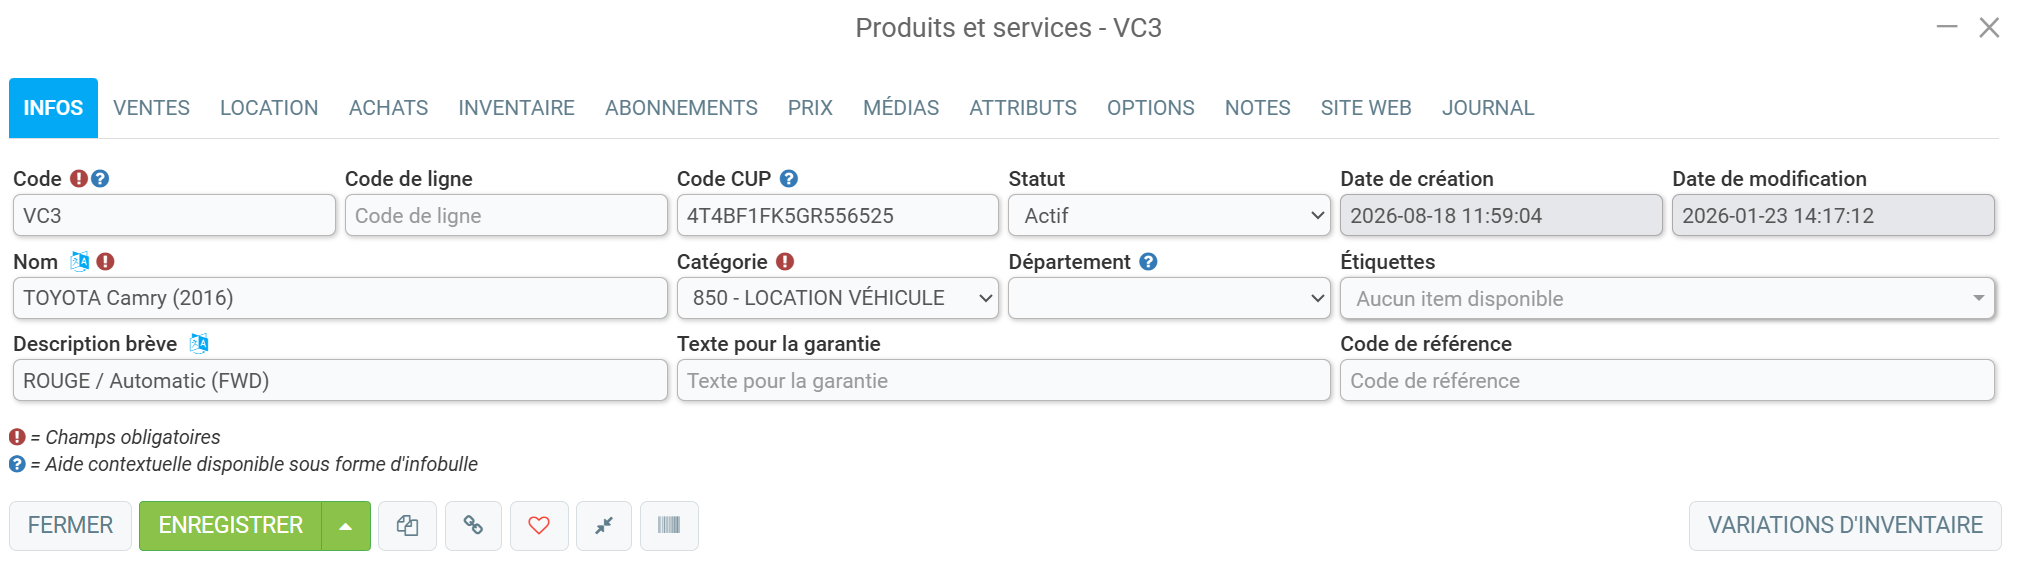Viewport: 2017px width, 566px height.
Task: Click the heart favorite icon button
Action: (x=539, y=526)
